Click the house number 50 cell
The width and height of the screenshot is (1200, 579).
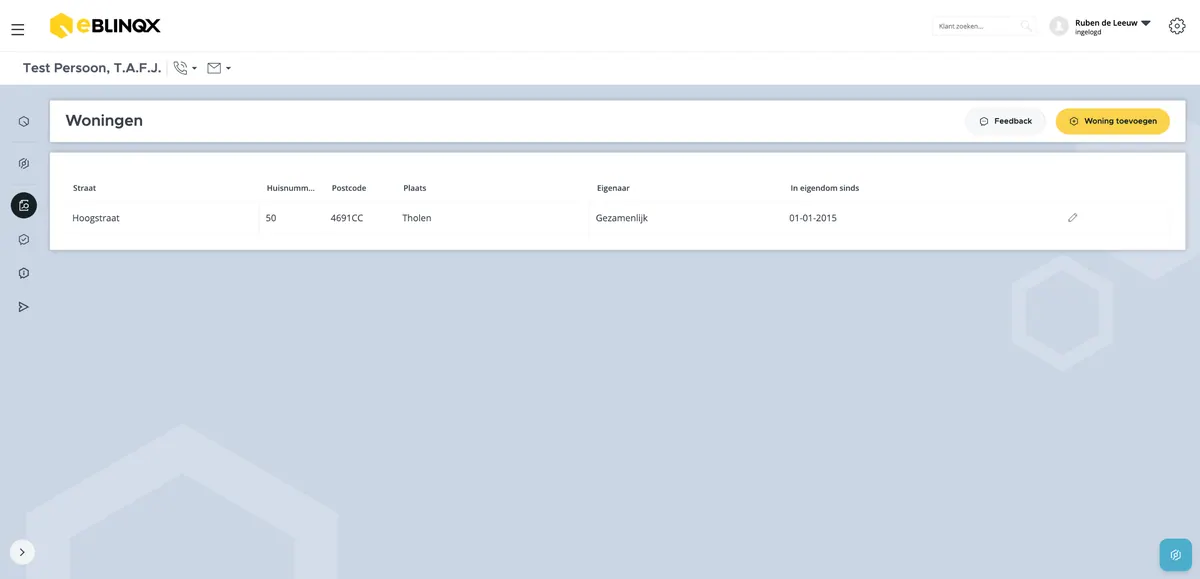tap(271, 218)
